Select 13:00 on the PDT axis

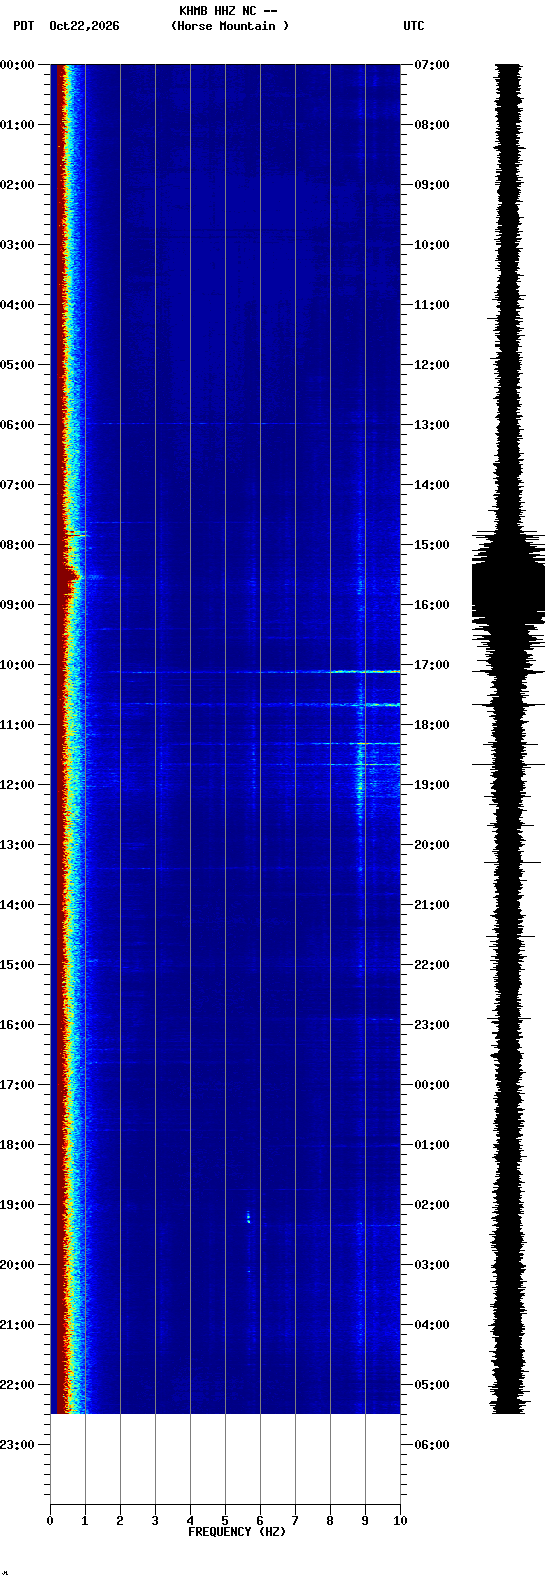tap(17, 845)
